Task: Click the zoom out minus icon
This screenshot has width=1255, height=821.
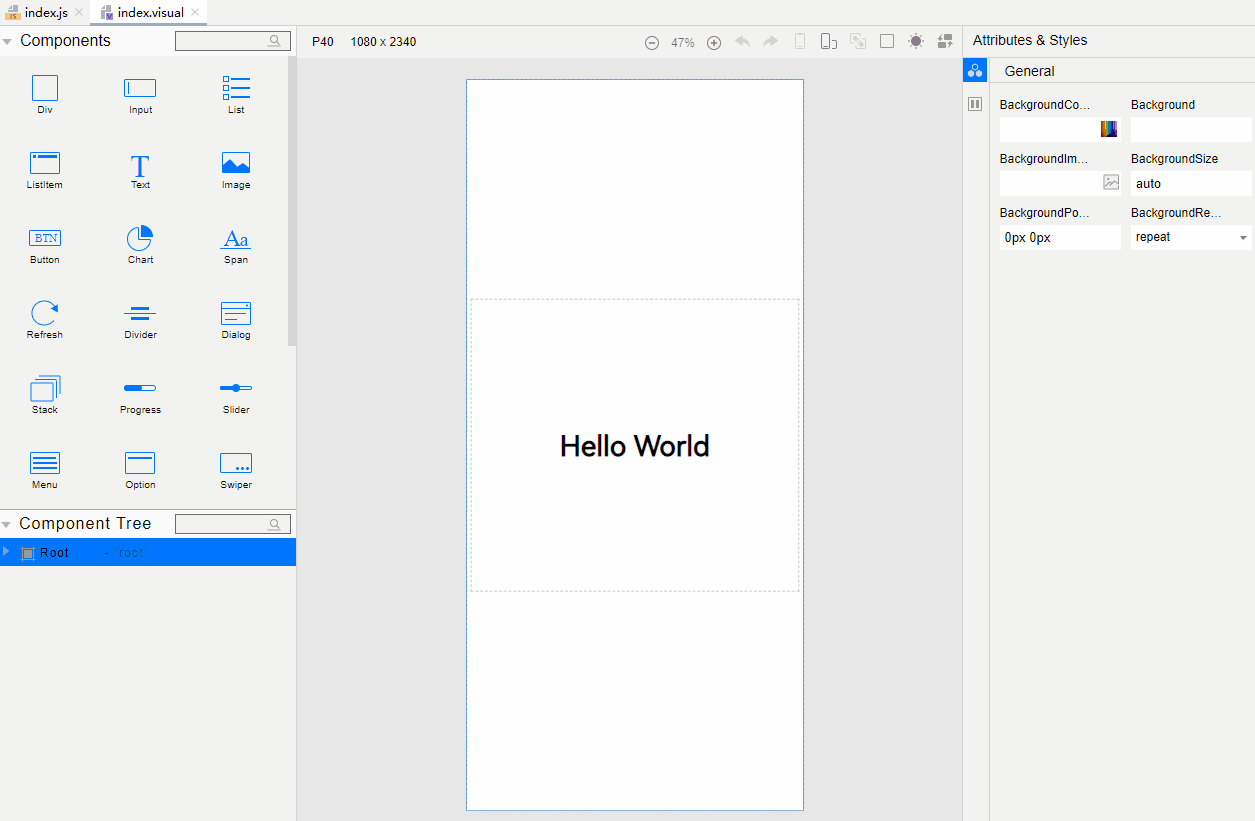Action: pos(652,42)
